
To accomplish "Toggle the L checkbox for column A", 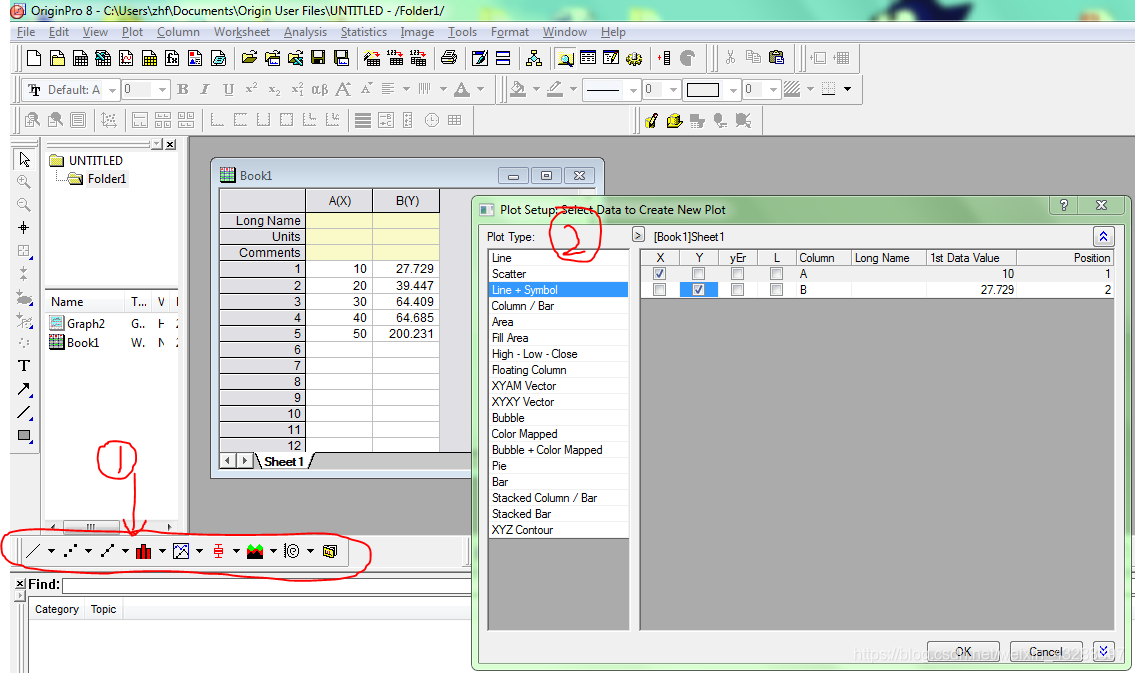I will coord(776,274).
